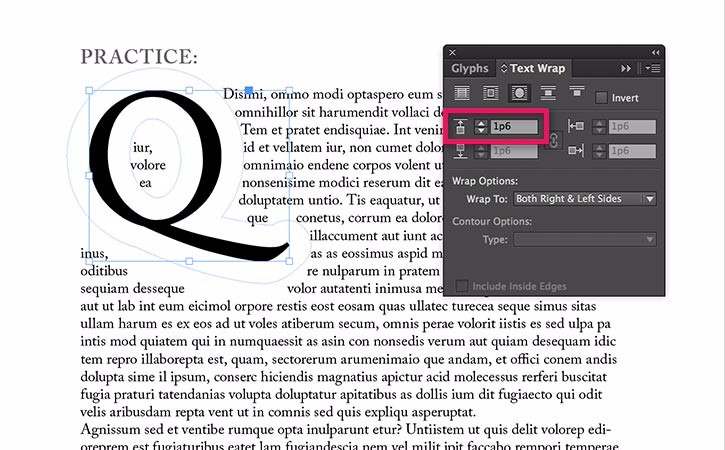Click the Top Offset 1p6 field

[x=514, y=127]
